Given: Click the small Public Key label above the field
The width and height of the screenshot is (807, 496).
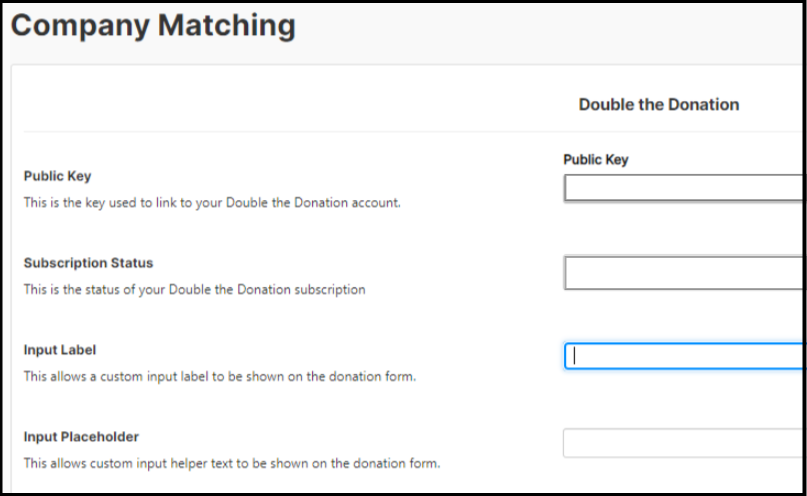Looking at the screenshot, I should pos(596,160).
